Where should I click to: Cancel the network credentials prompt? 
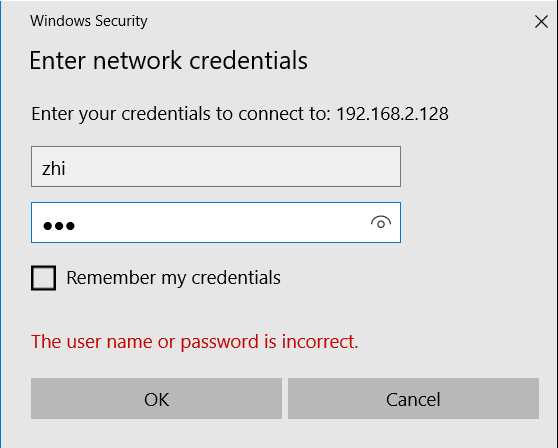413,399
